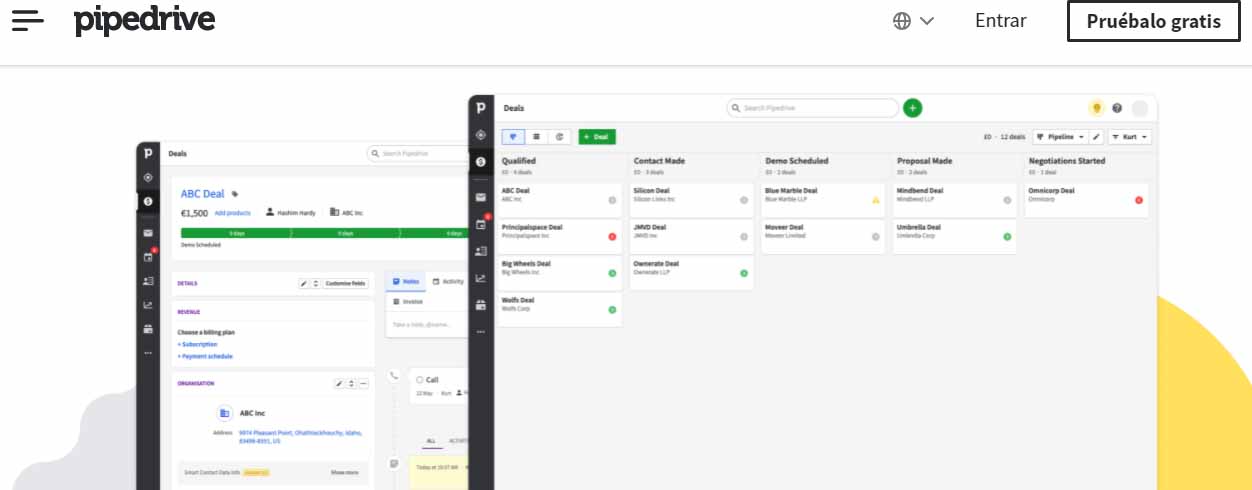Click the P logo in deal detail window sidebar
1252x490 pixels.
pyautogui.click(x=148, y=153)
